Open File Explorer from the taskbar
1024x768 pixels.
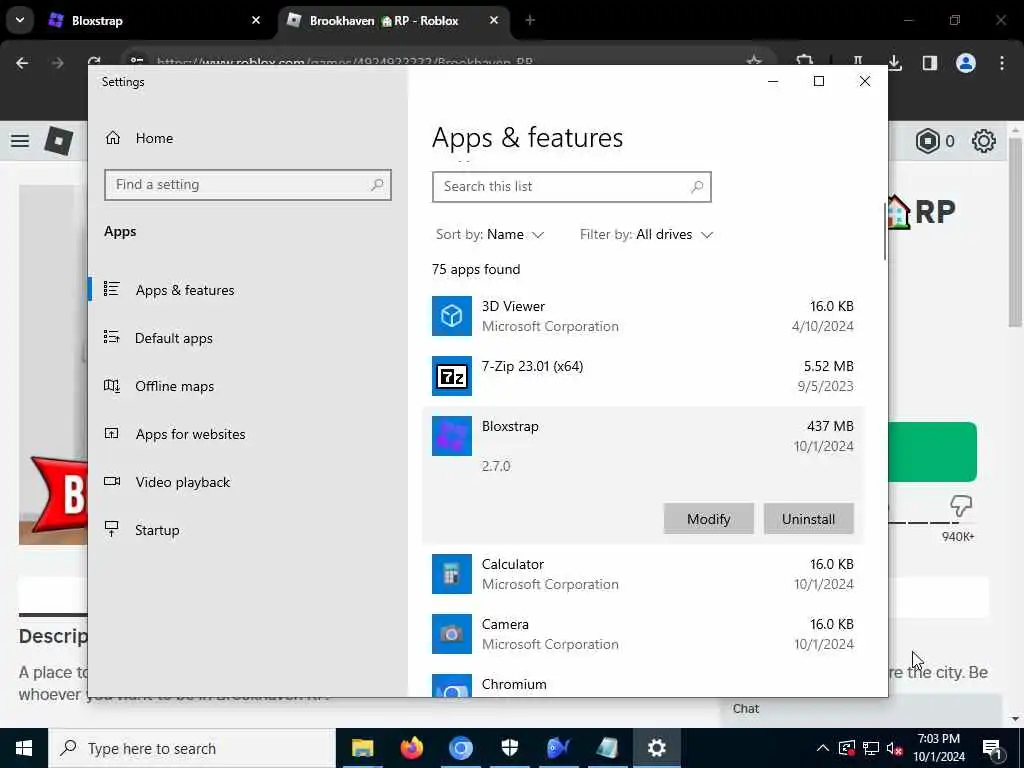tap(362, 748)
